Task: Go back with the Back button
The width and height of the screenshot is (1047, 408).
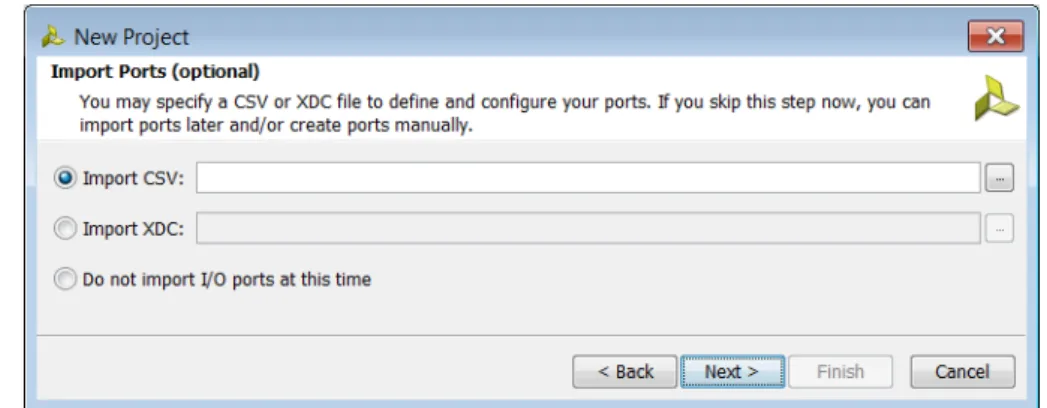Action: coord(625,372)
